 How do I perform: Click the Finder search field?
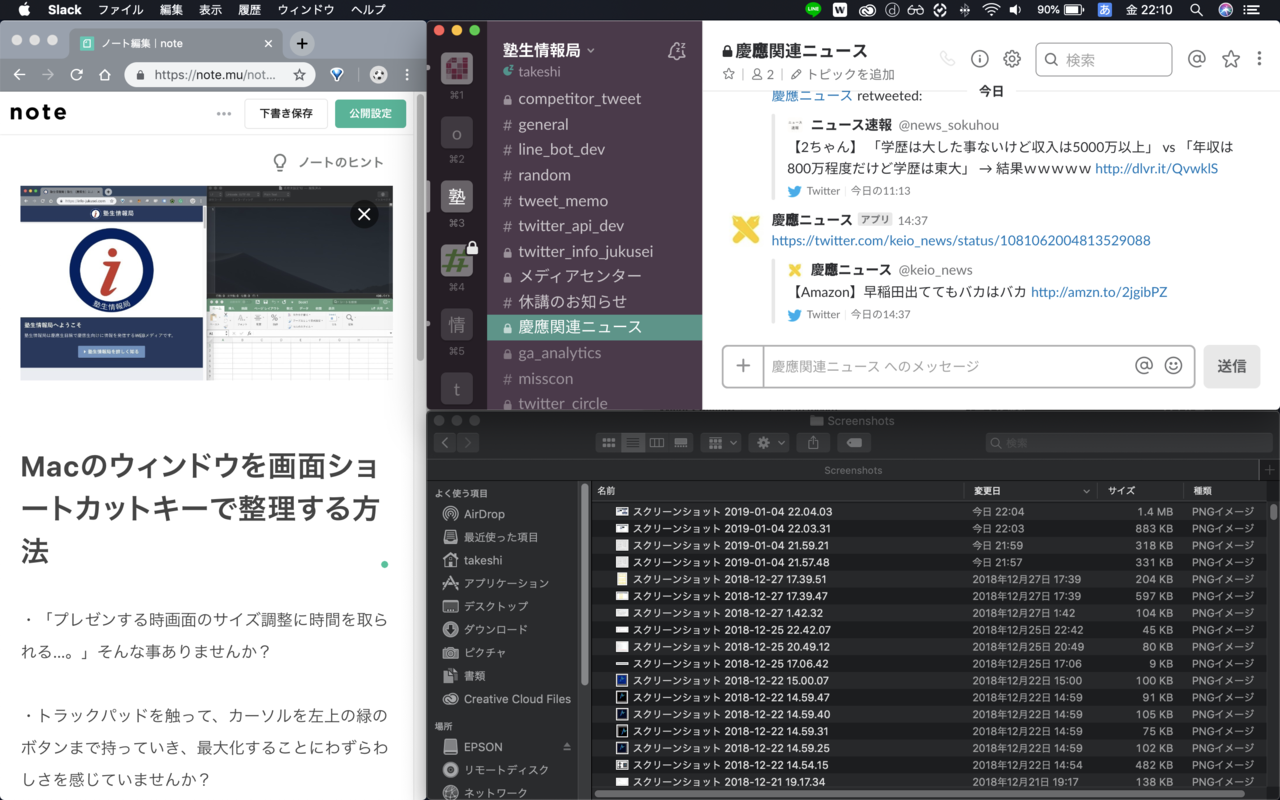pos(1130,443)
